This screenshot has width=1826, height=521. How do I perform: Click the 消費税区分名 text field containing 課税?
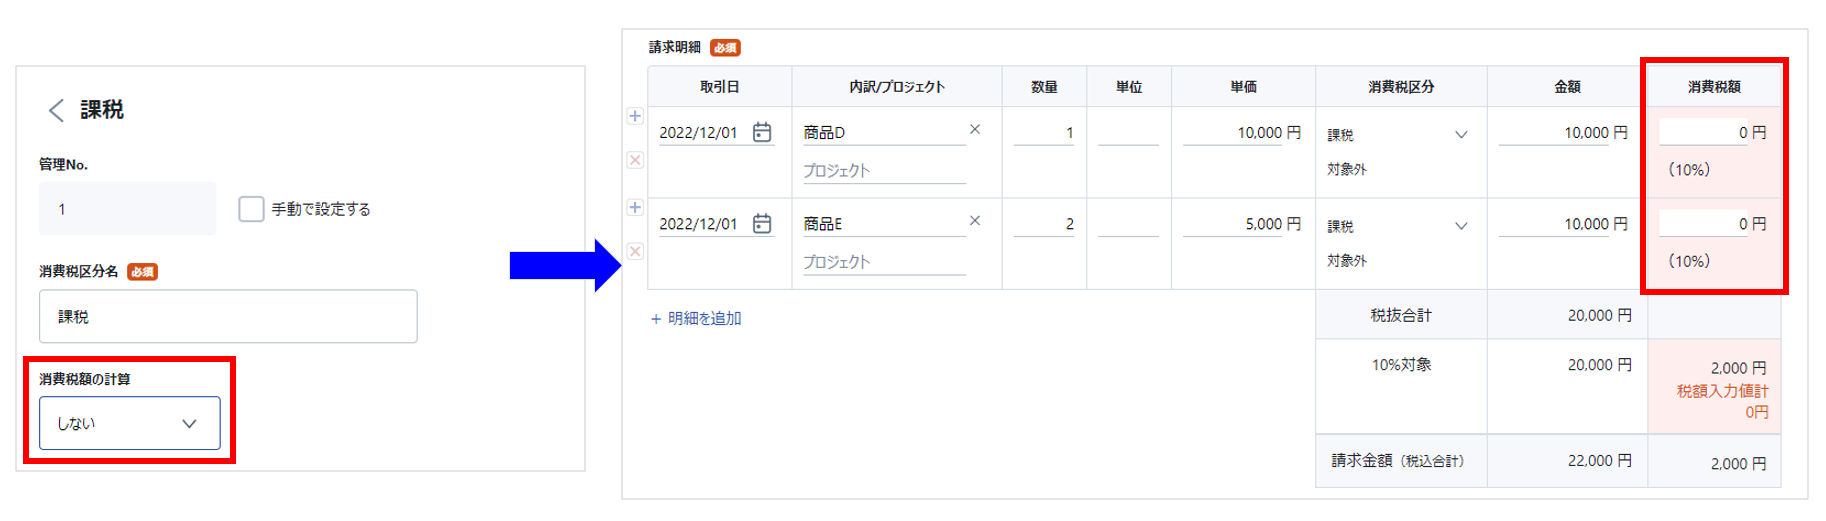[x=228, y=316]
